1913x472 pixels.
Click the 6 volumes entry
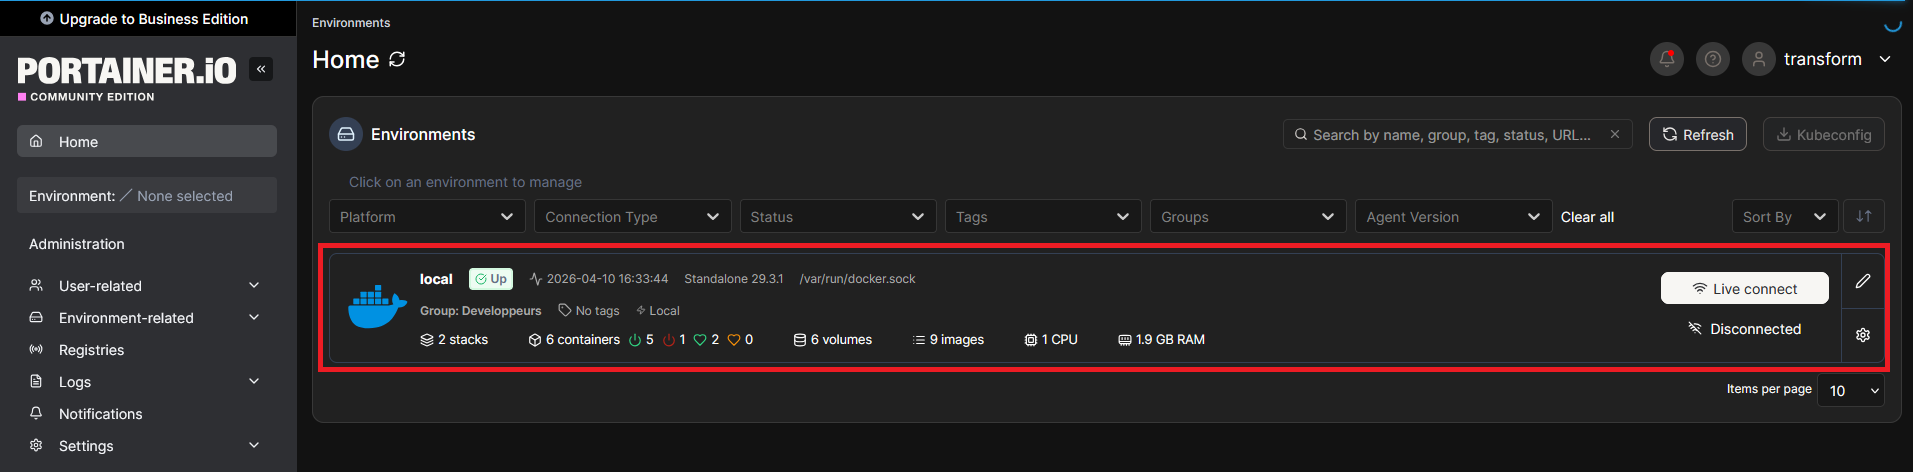point(832,340)
